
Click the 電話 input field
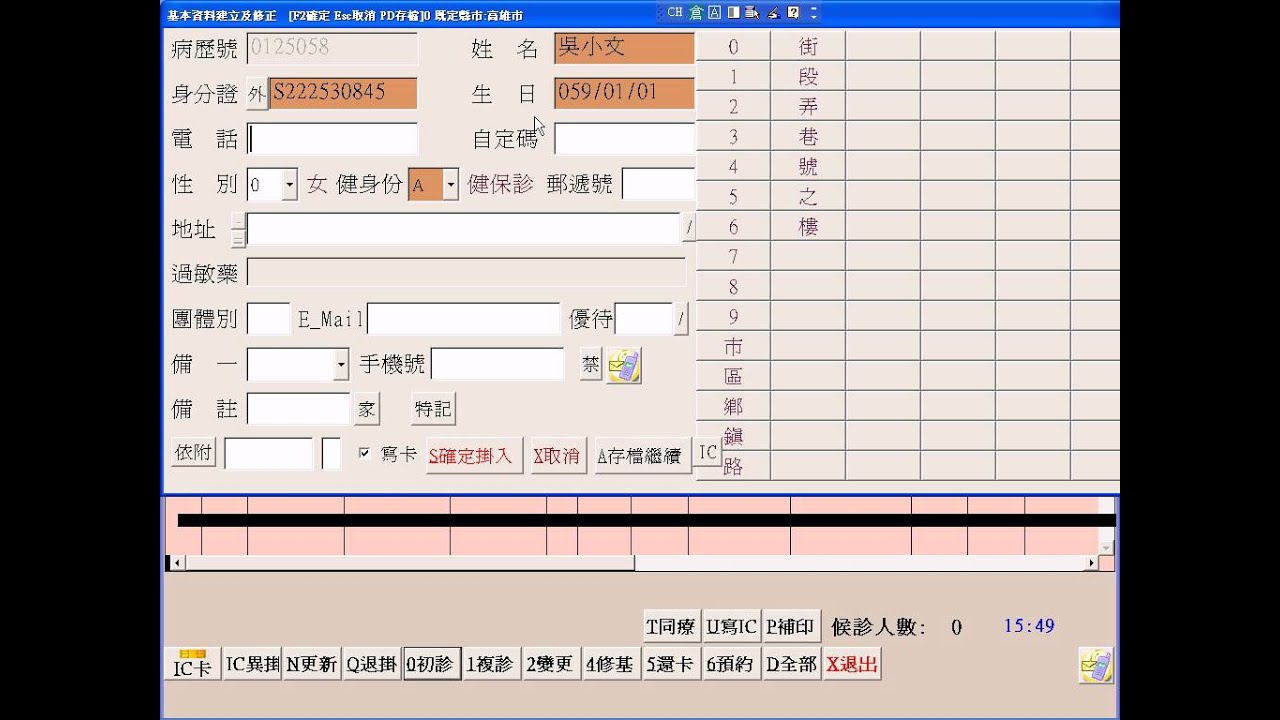[x=332, y=139]
